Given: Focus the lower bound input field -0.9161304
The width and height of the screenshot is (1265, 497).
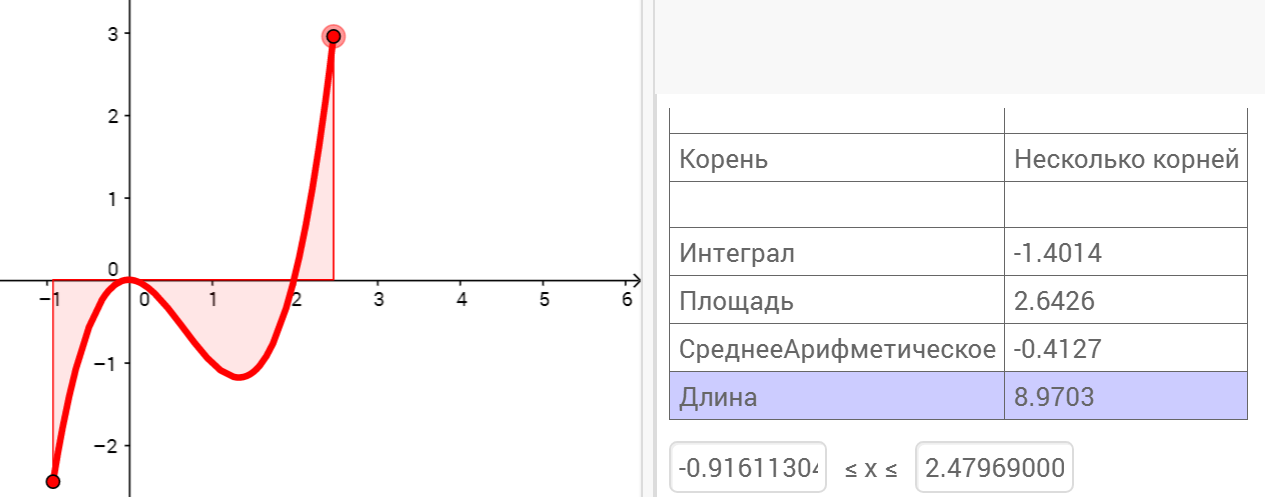Looking at the screenshot, I should coord(748,467).
